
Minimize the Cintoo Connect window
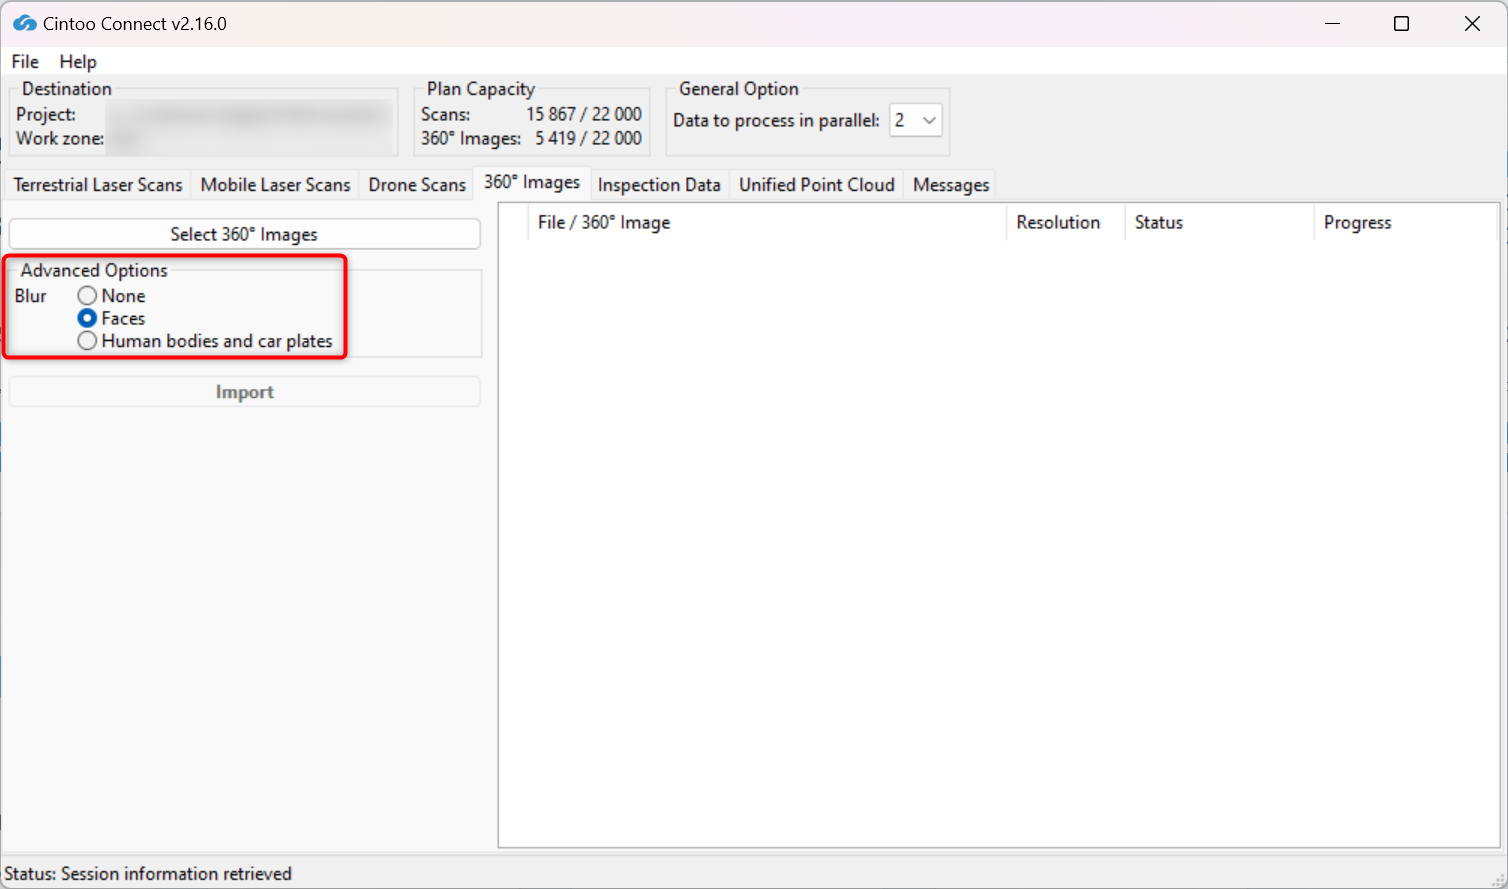point(1332,23)
